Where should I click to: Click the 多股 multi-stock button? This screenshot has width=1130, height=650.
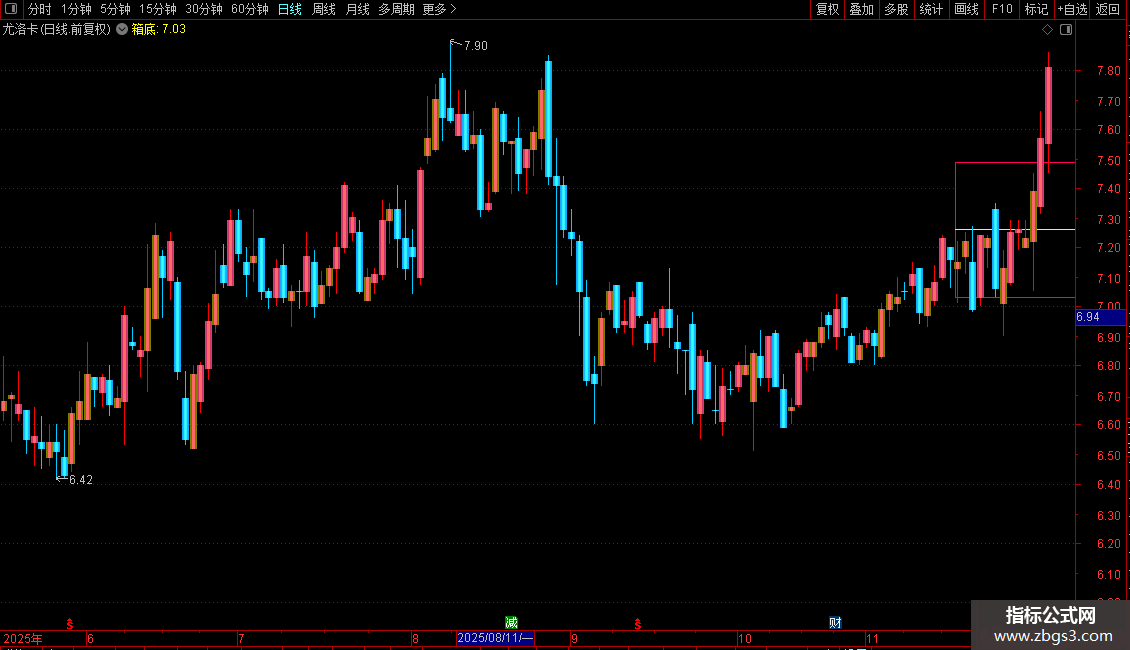pos(896,9)
